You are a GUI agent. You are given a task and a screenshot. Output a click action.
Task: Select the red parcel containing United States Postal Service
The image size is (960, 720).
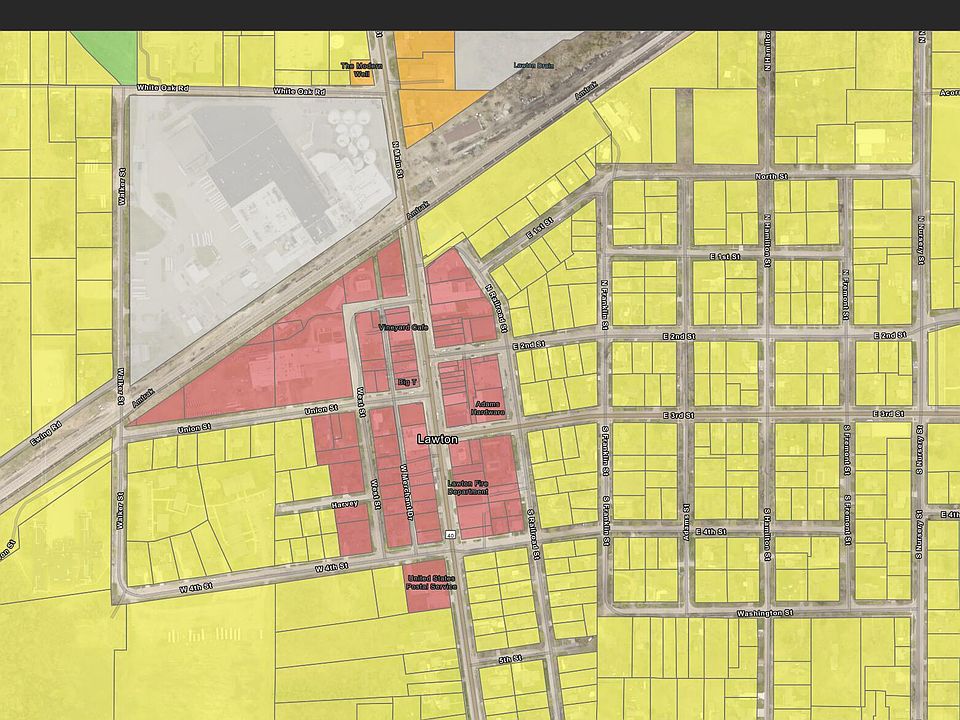tap(429, 585)
